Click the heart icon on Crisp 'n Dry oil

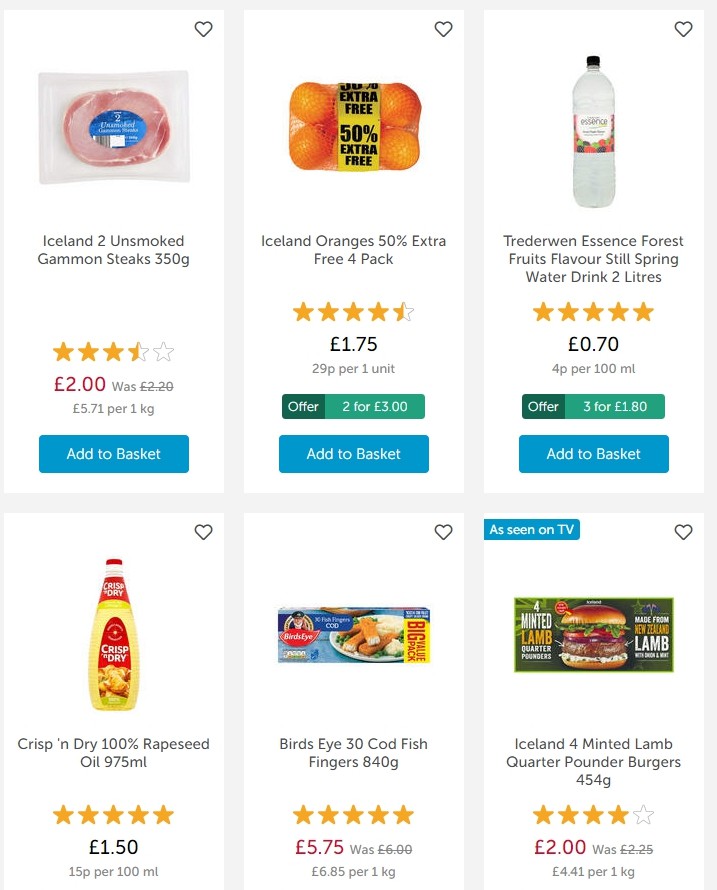pos(203,533)
